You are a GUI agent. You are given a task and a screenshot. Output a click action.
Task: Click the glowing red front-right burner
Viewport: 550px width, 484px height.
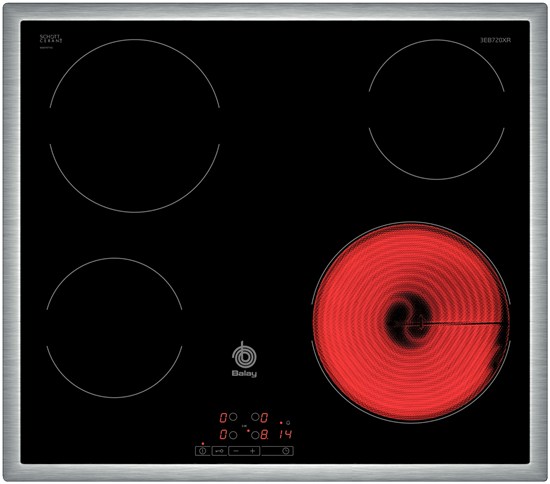click(x=411, y=322)
